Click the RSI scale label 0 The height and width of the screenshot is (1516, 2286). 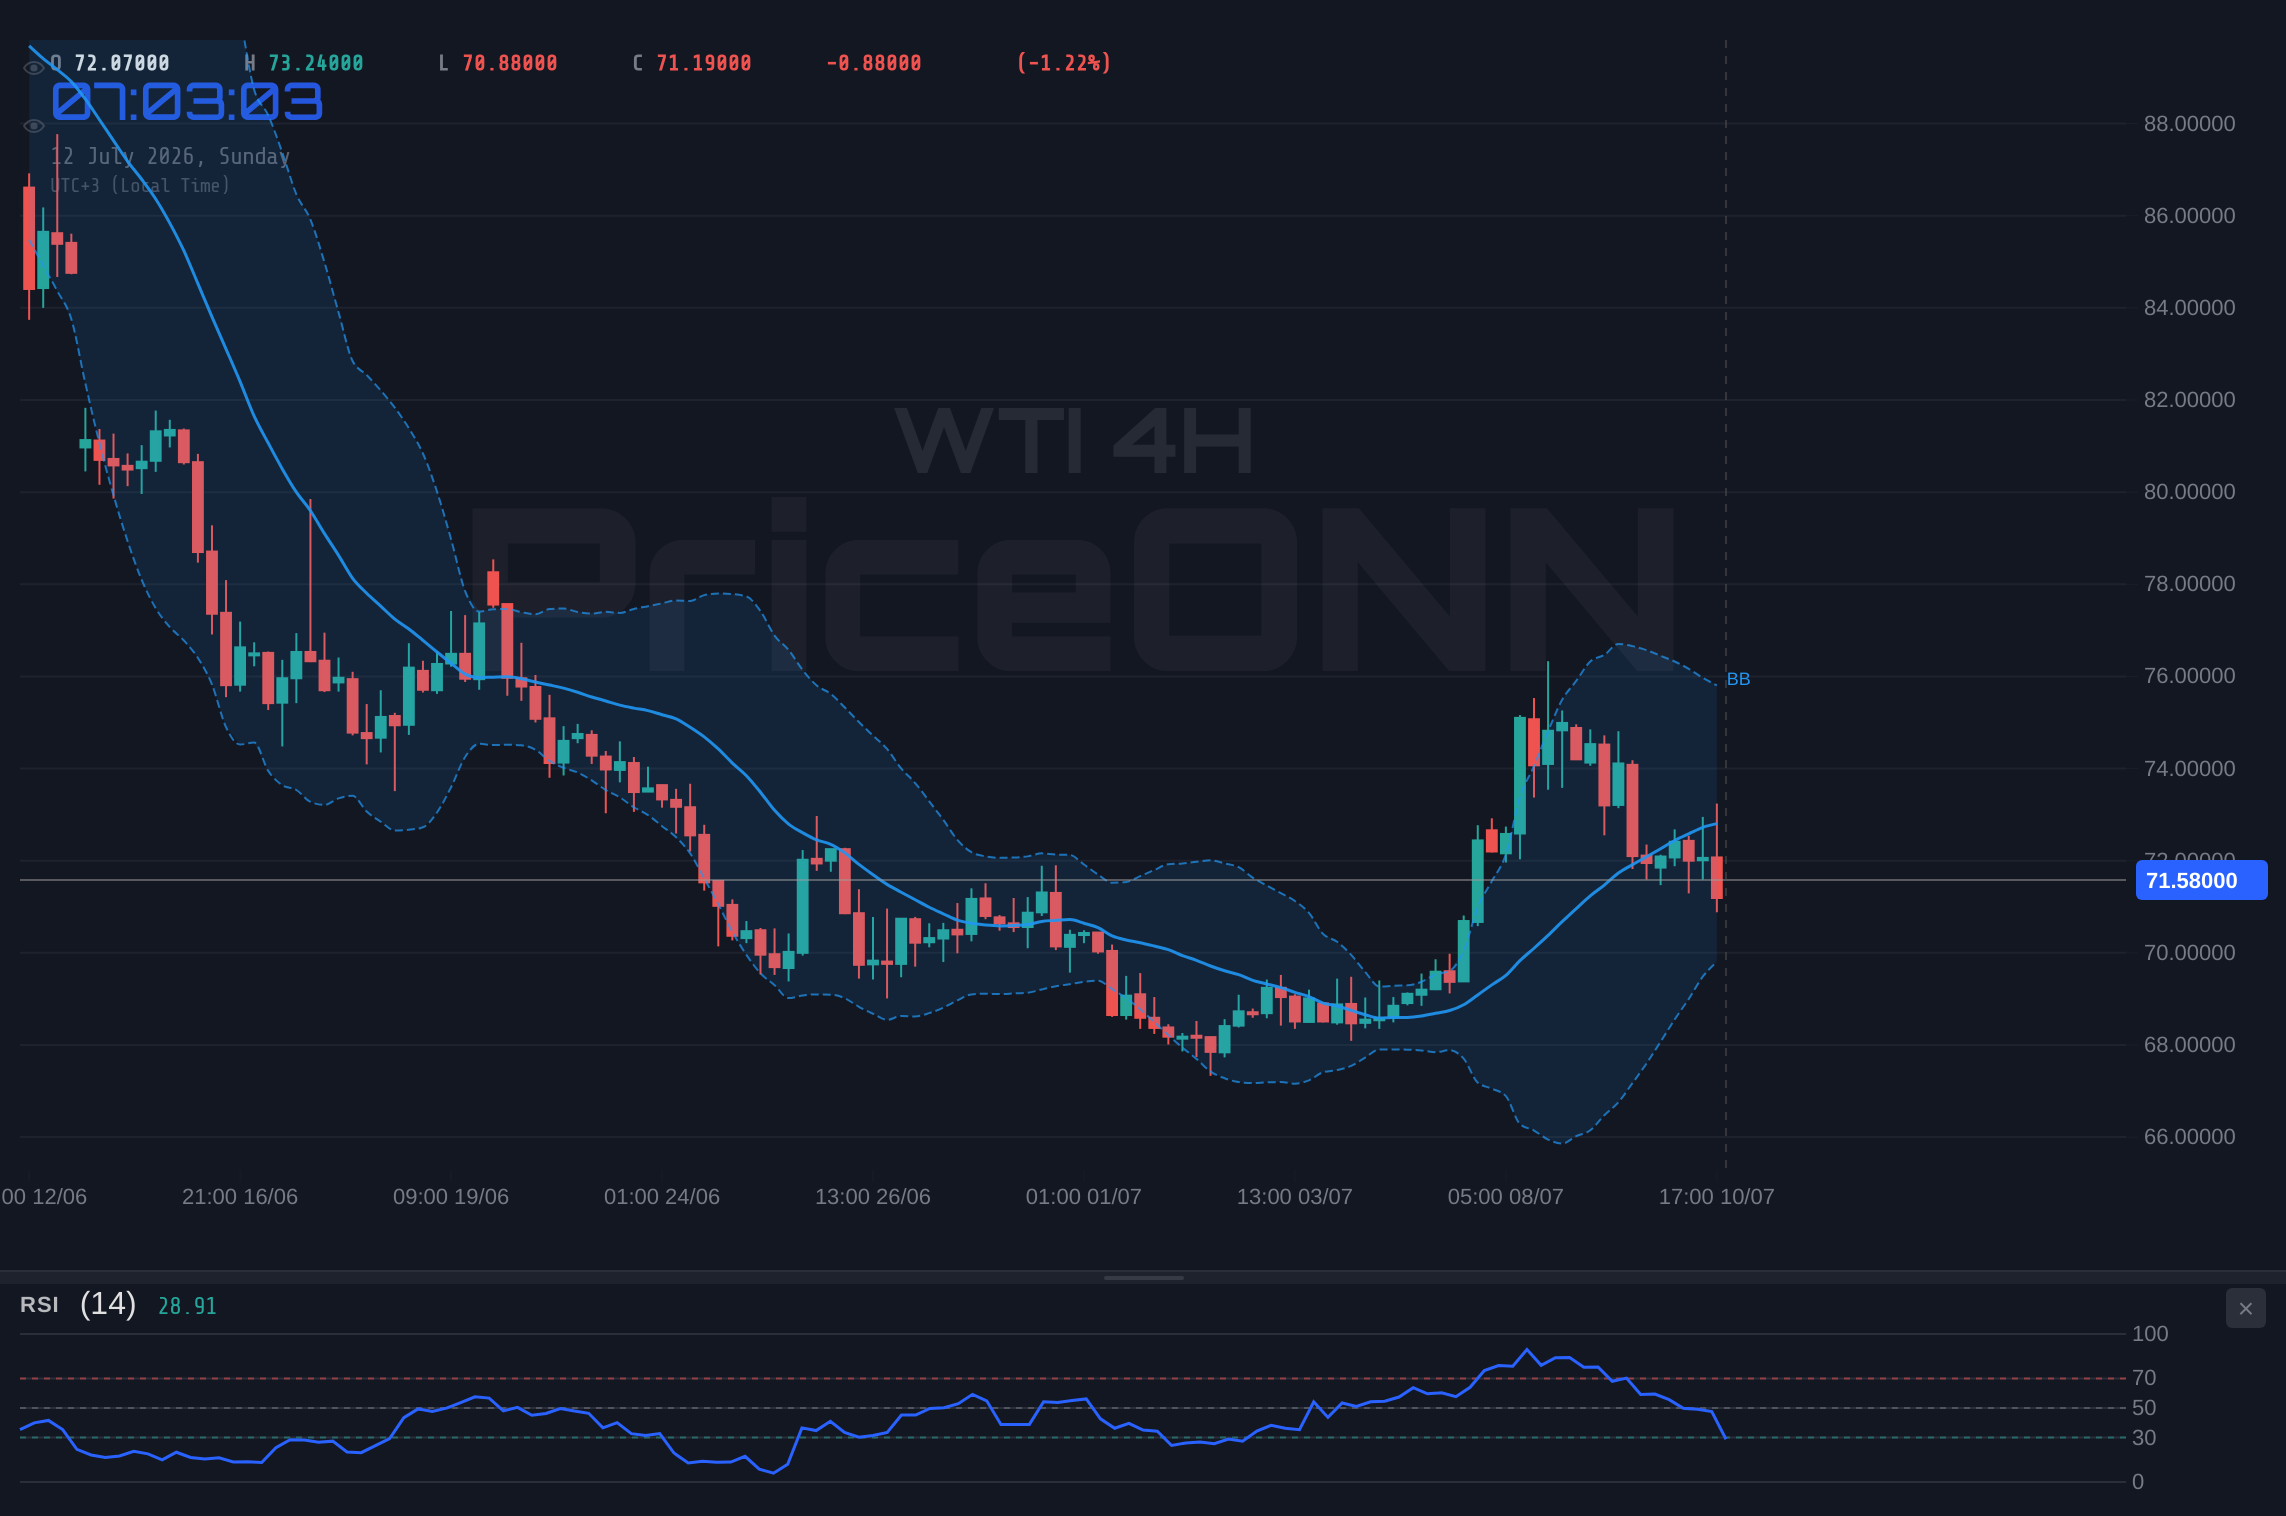[2138, 1482]
